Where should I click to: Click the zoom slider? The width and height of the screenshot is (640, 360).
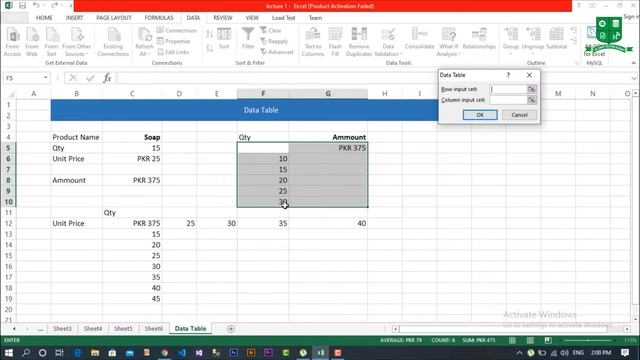(x=588, y=340)
